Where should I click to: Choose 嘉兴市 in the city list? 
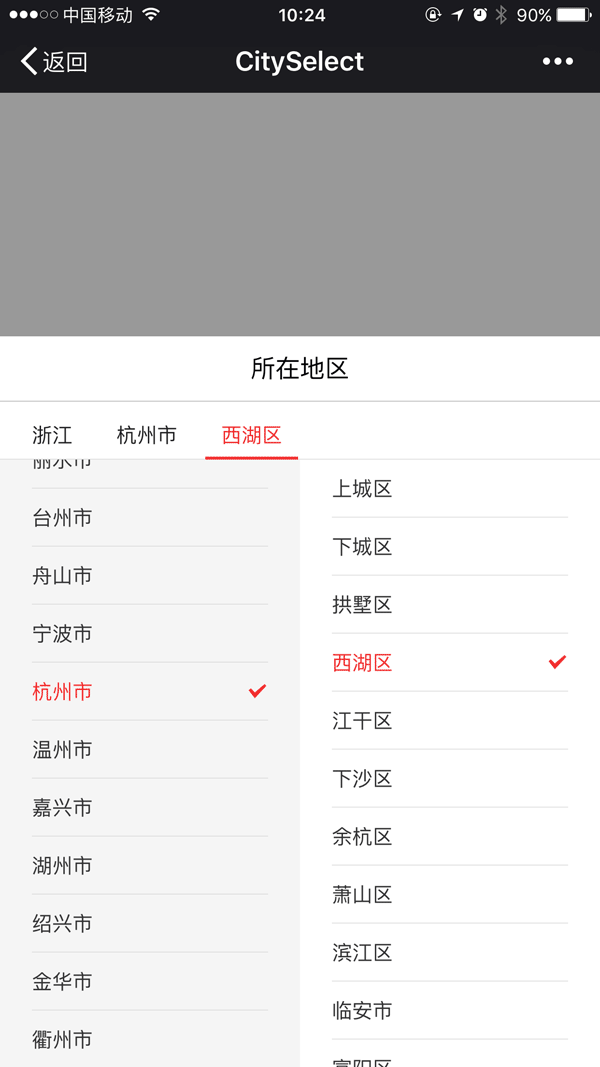click(150, 808)
